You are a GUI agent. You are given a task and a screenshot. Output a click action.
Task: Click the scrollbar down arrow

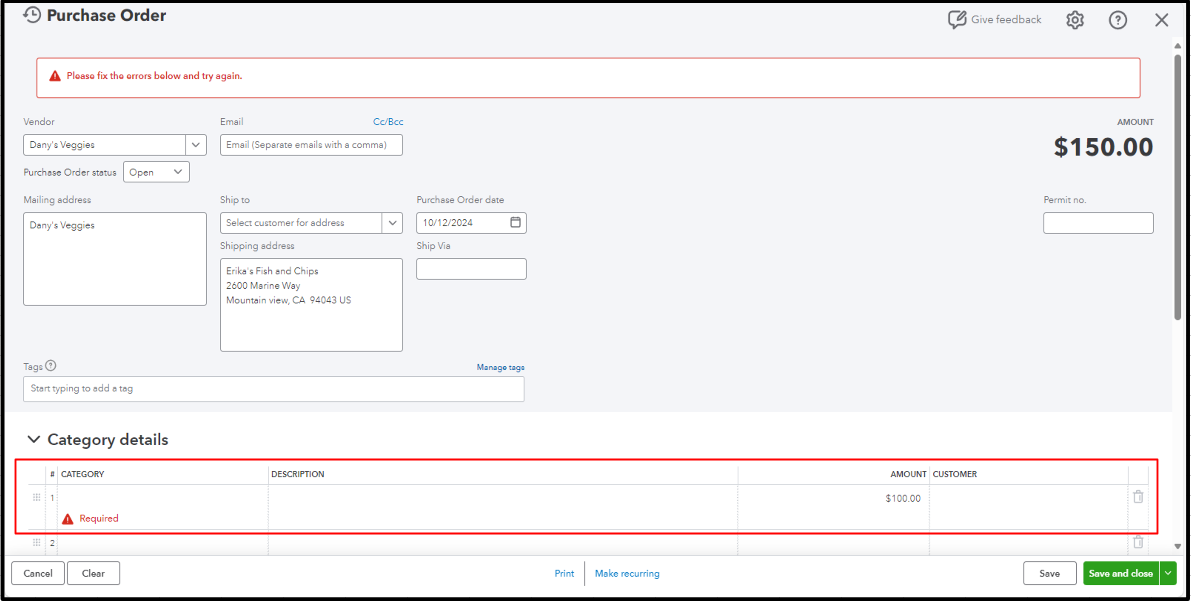click(x=1178, y=546)
